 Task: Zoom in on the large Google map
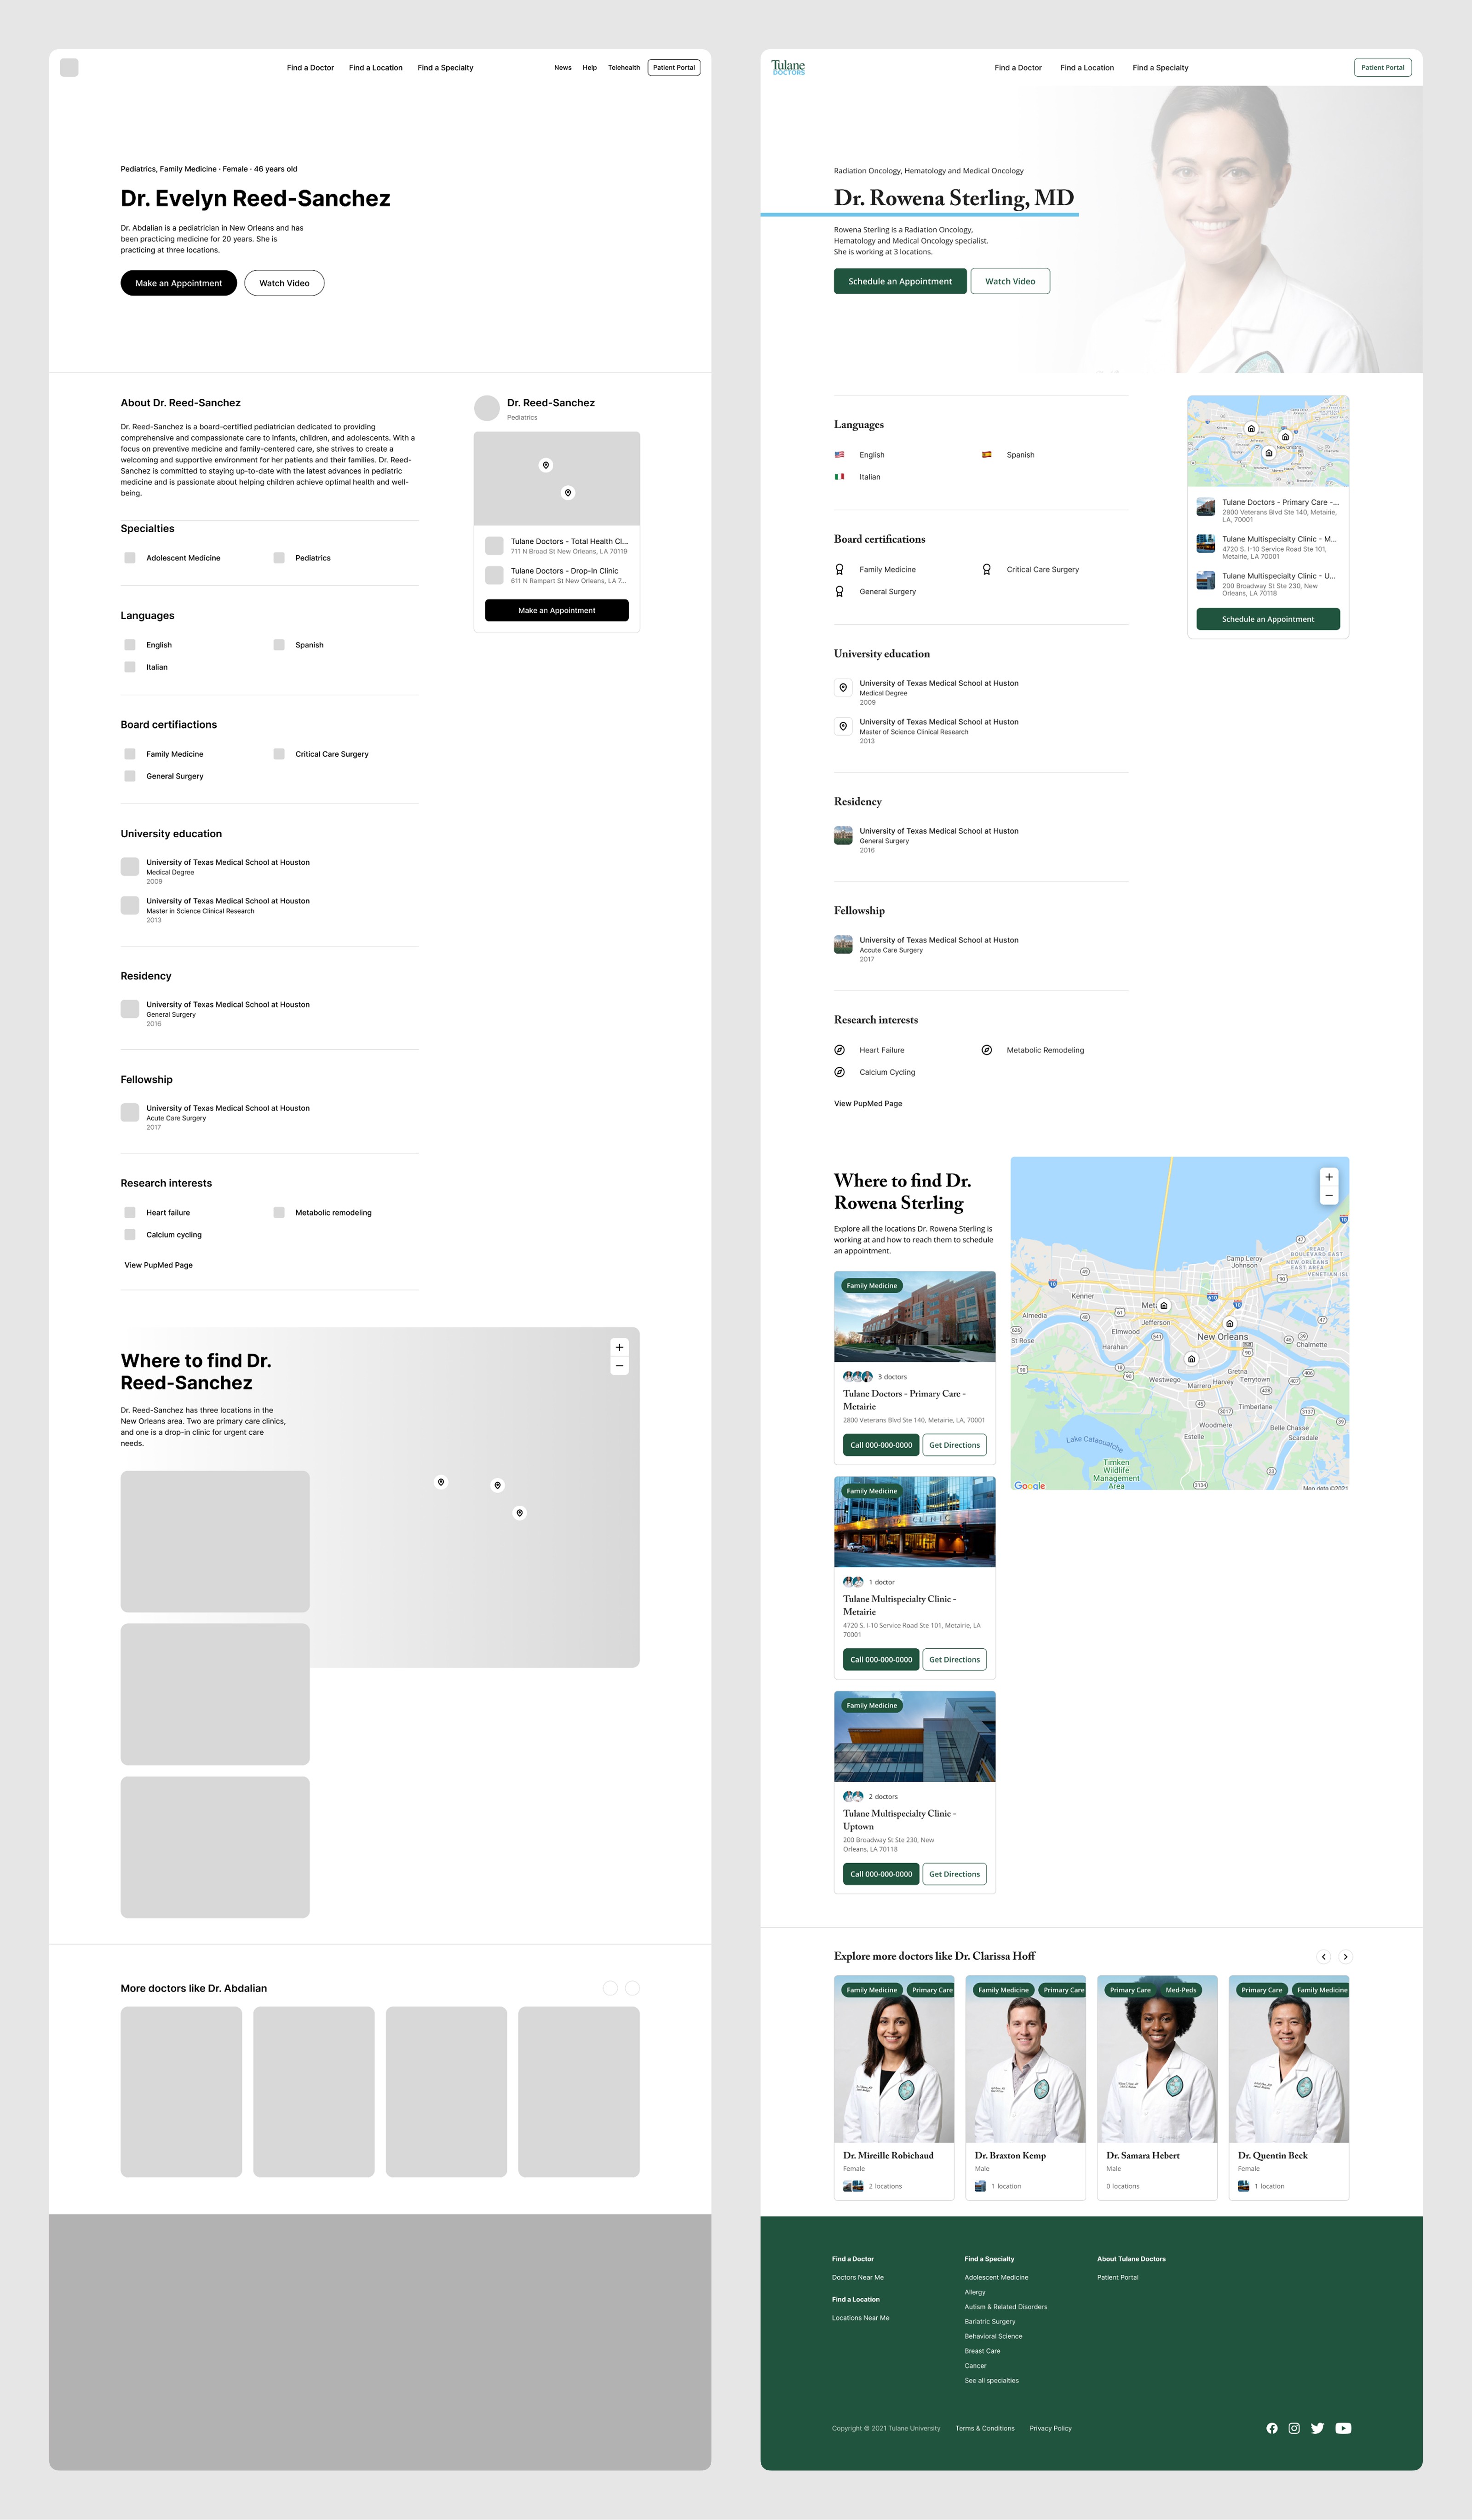[1328, 1177]
